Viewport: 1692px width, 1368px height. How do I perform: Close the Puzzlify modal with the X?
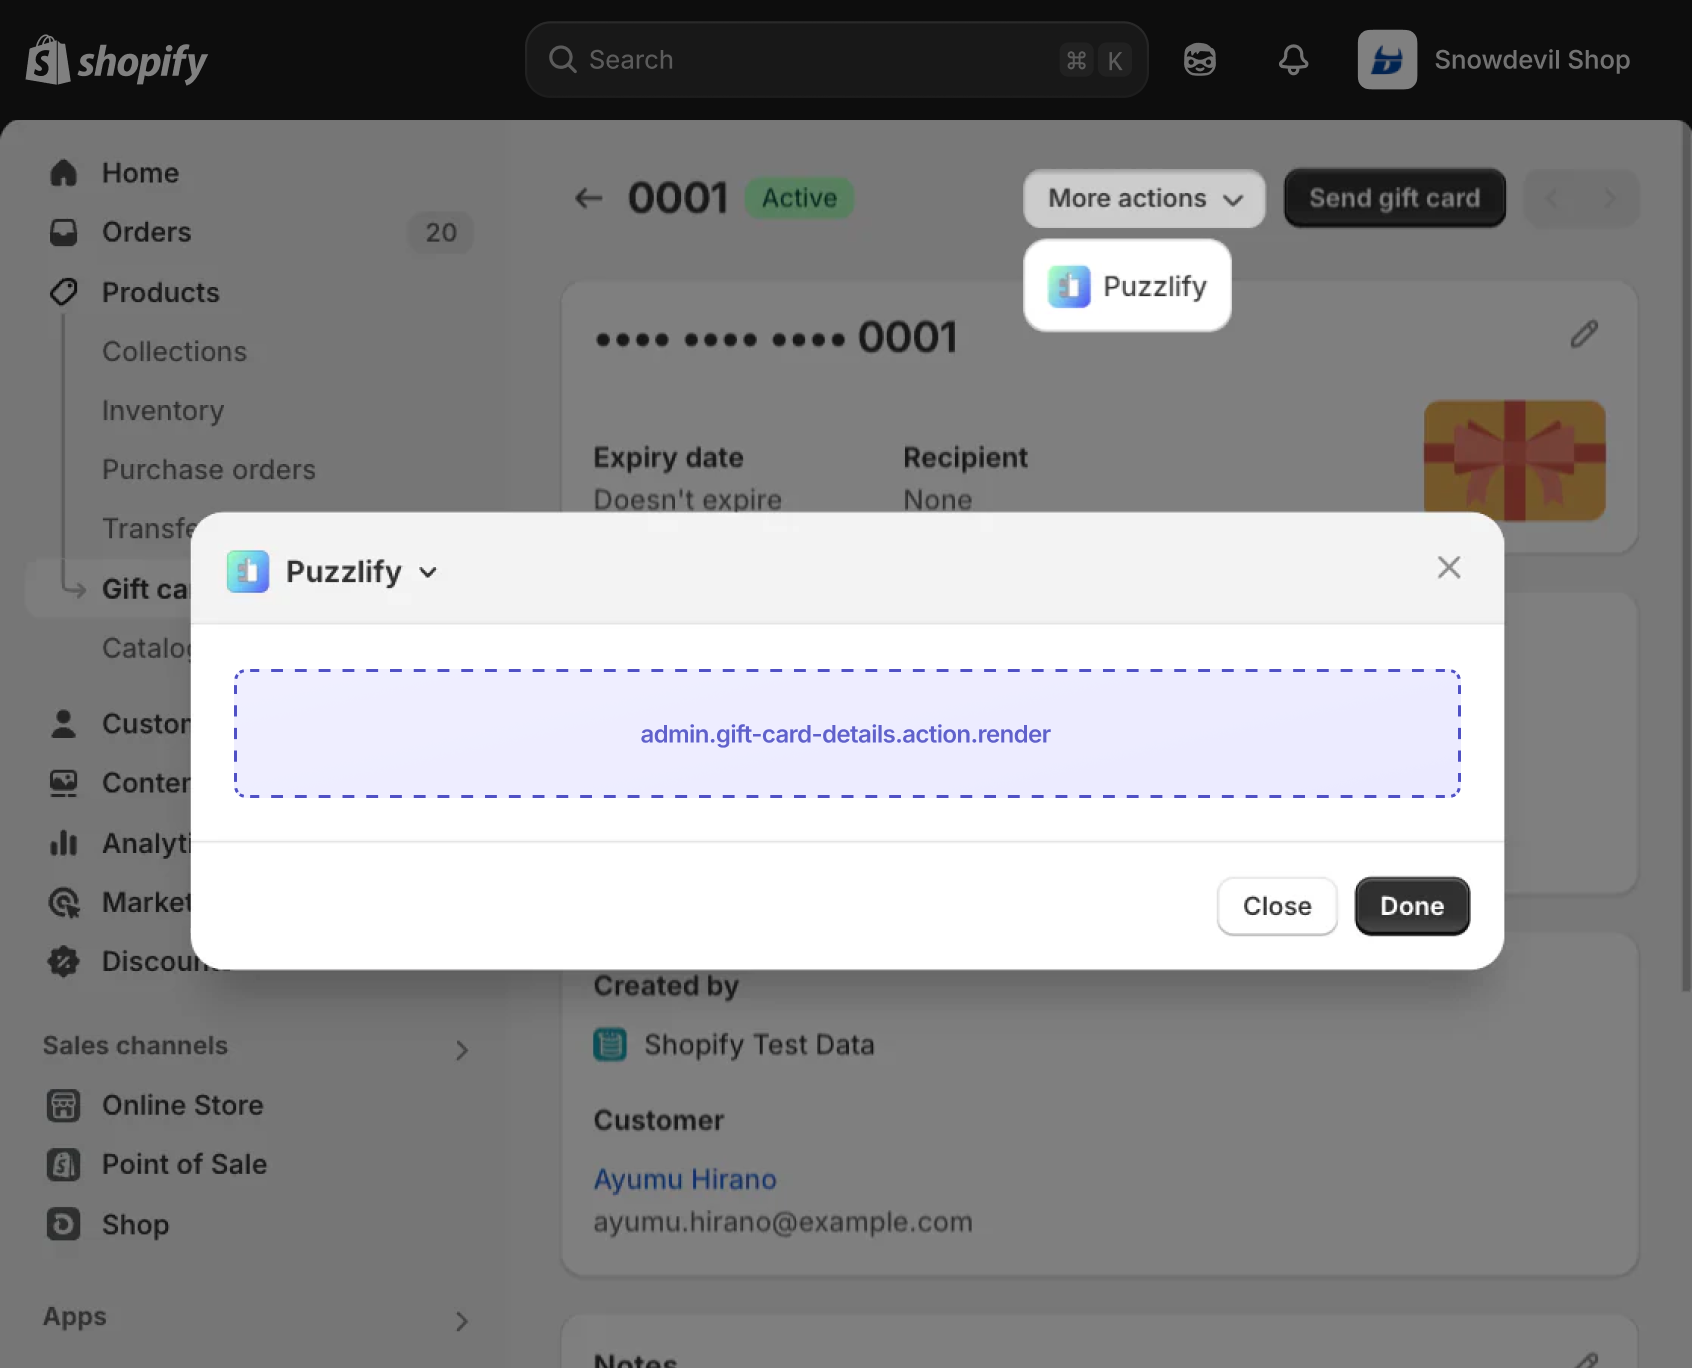pyautogui.click(x=1448, y=568)
